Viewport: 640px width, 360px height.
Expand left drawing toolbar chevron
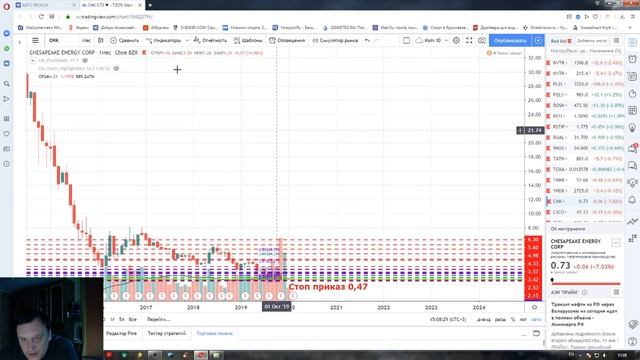click(x=20, y=42)
